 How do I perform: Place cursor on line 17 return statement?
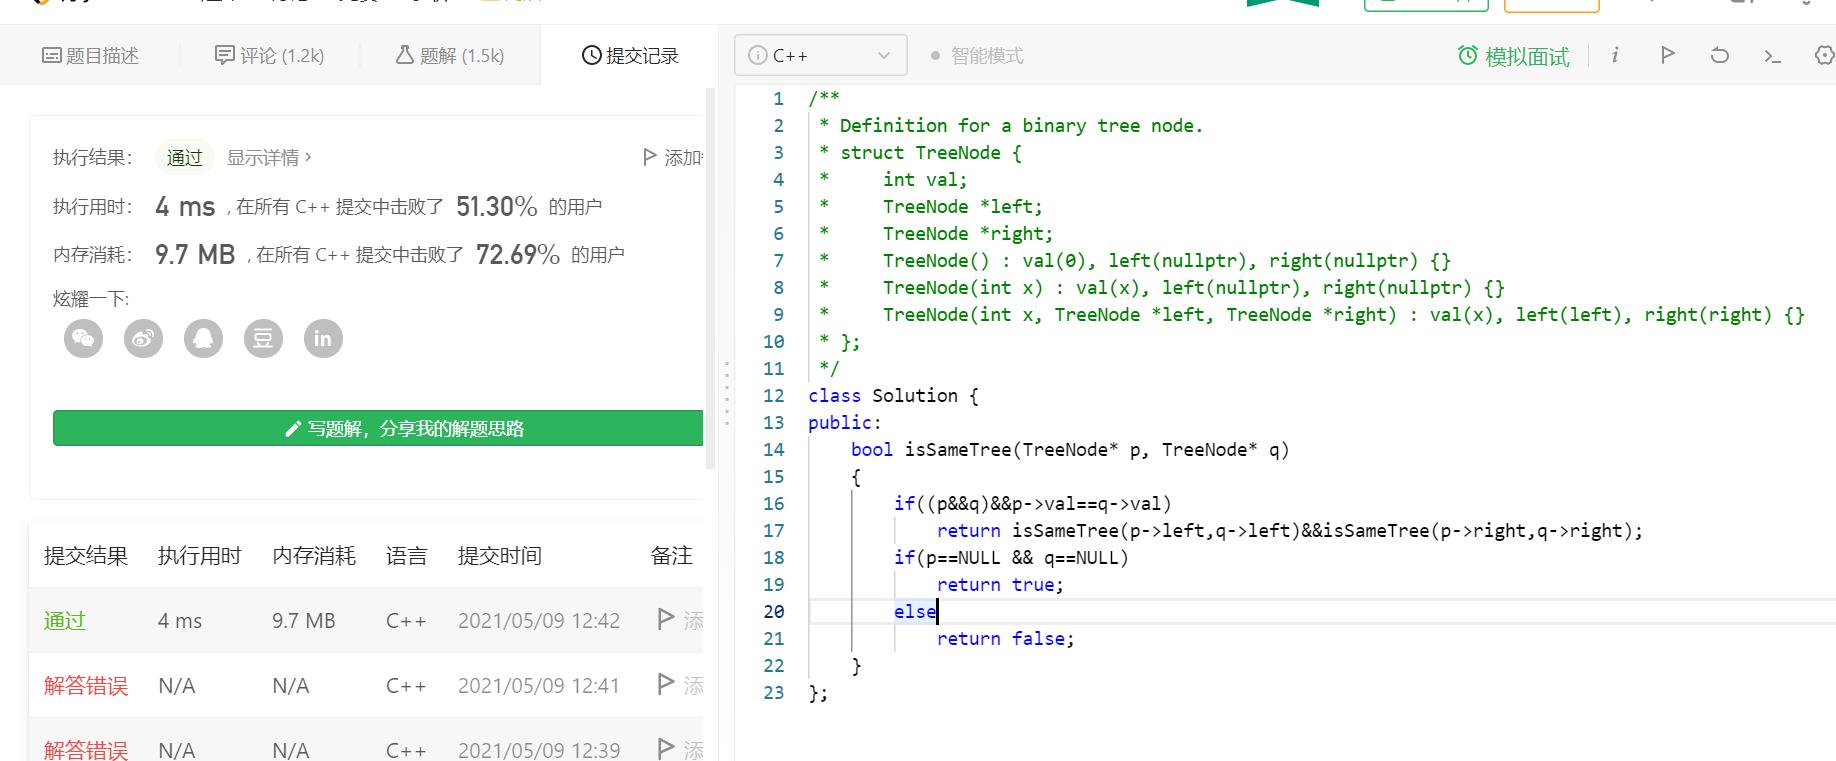(x=1289, y=531)
